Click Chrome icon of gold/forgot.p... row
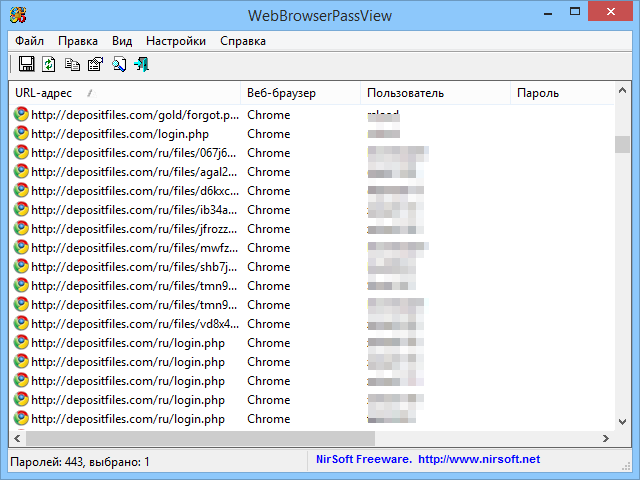Viewport: 640px width, 480px height. pyautogui.click(x=21, y=115)
